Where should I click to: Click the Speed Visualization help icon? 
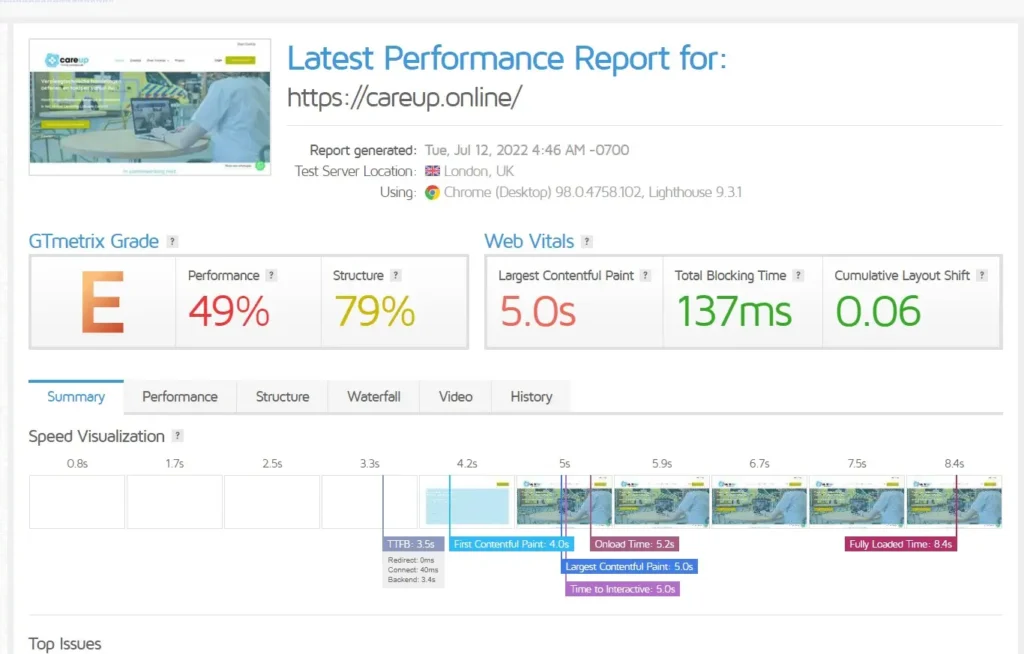click(x=178, y=437)
